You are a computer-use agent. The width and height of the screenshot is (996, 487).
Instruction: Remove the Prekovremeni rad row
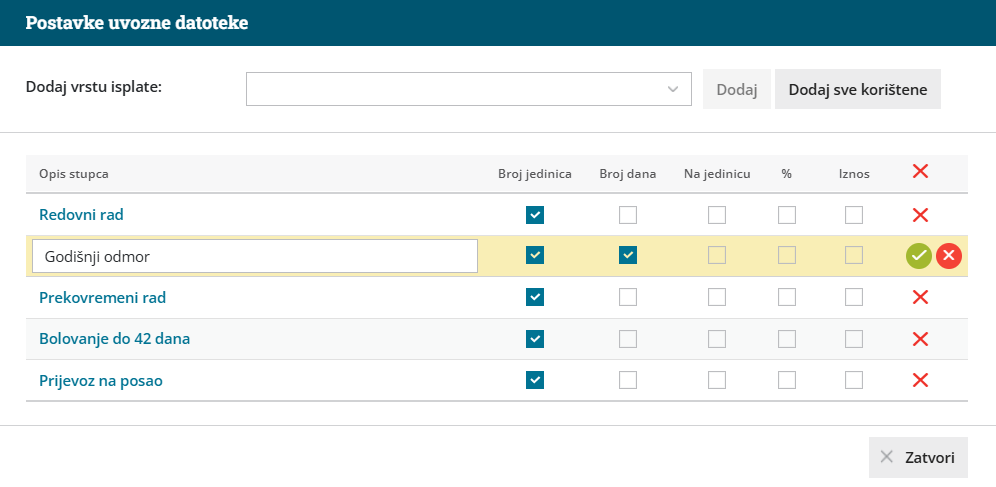point(921,297)
